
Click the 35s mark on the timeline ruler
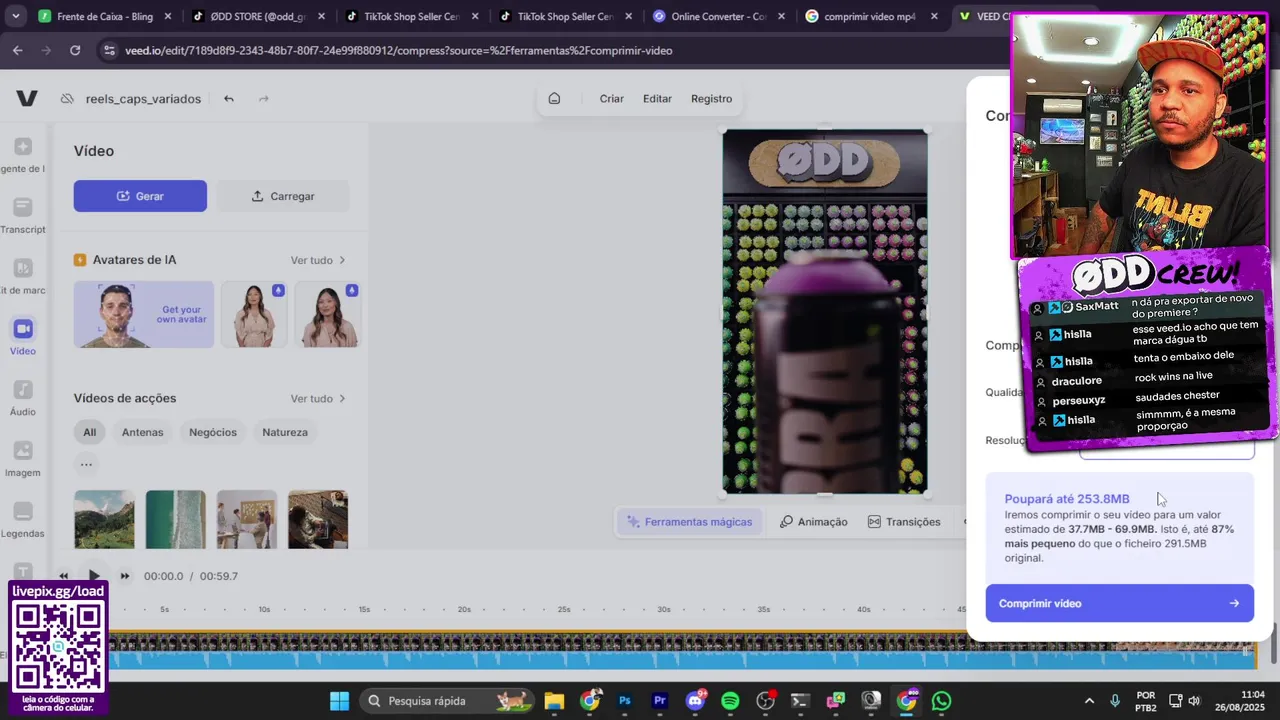pos(763,609)
